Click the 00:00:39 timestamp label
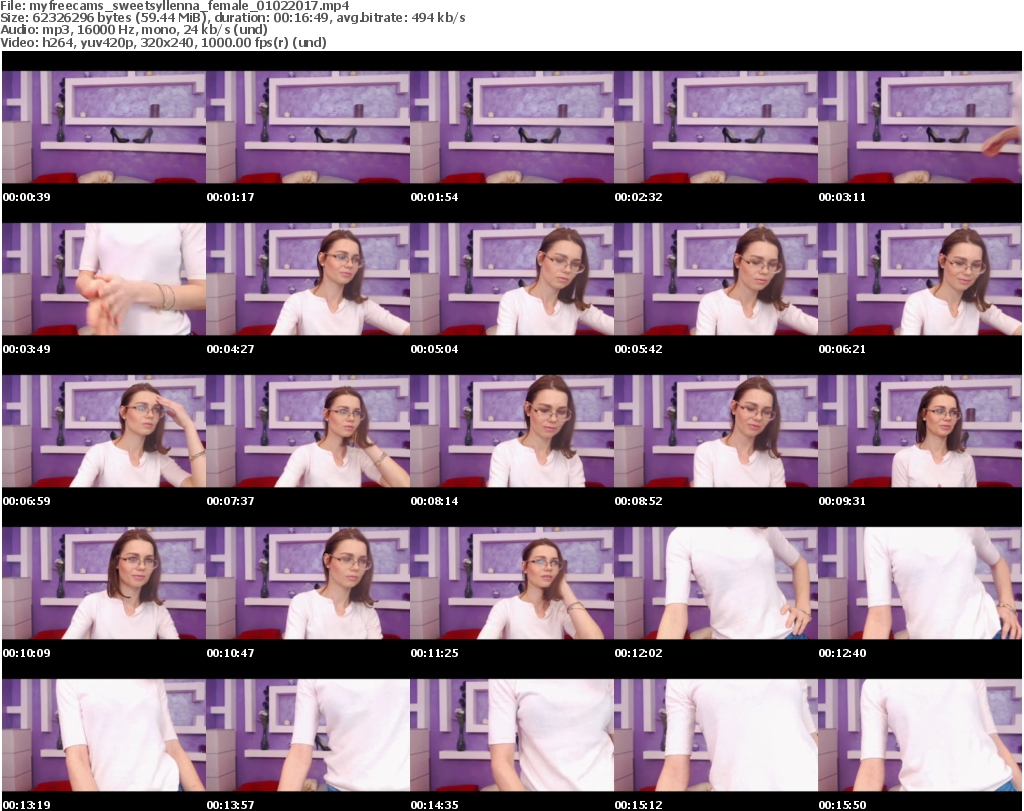This screenshot has height=811, width=1024. point(27,197)
